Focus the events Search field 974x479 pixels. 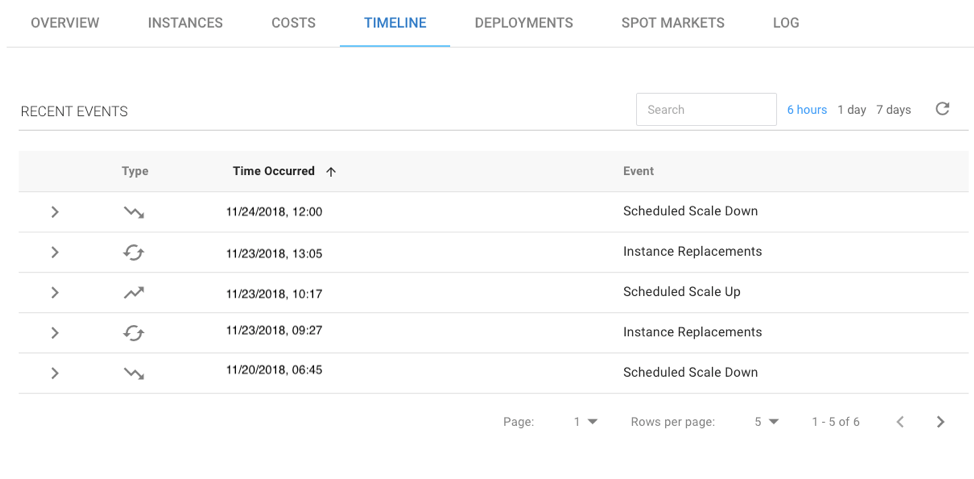(706, 109)
